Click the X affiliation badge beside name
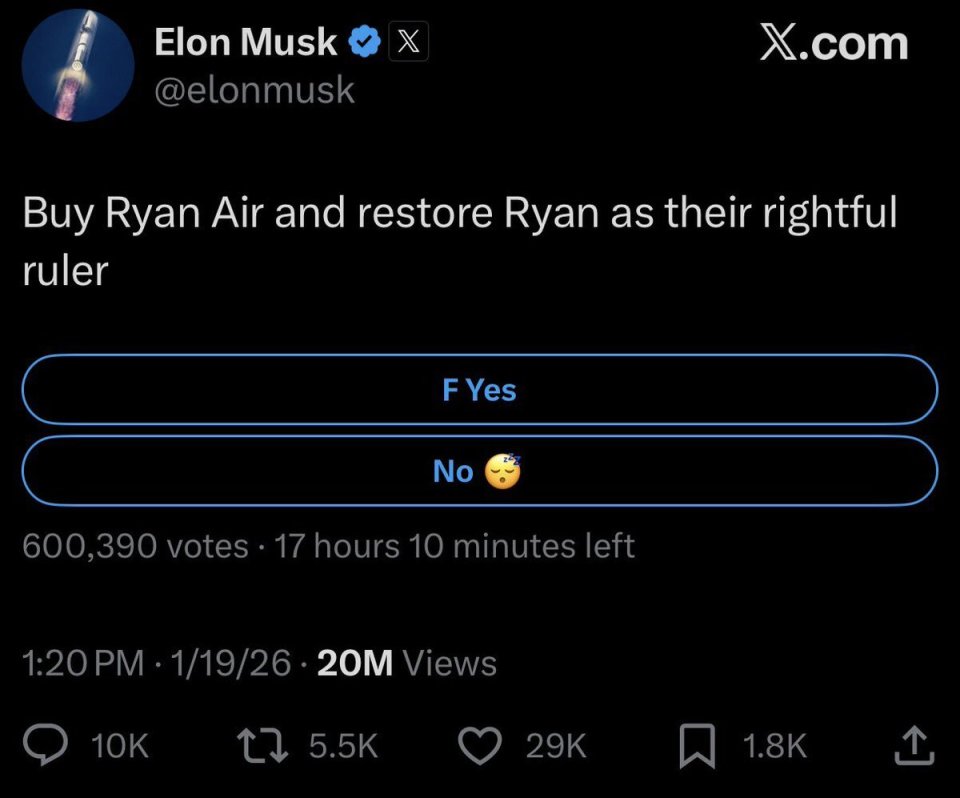960x798 pixels. (x=406, y=42)
